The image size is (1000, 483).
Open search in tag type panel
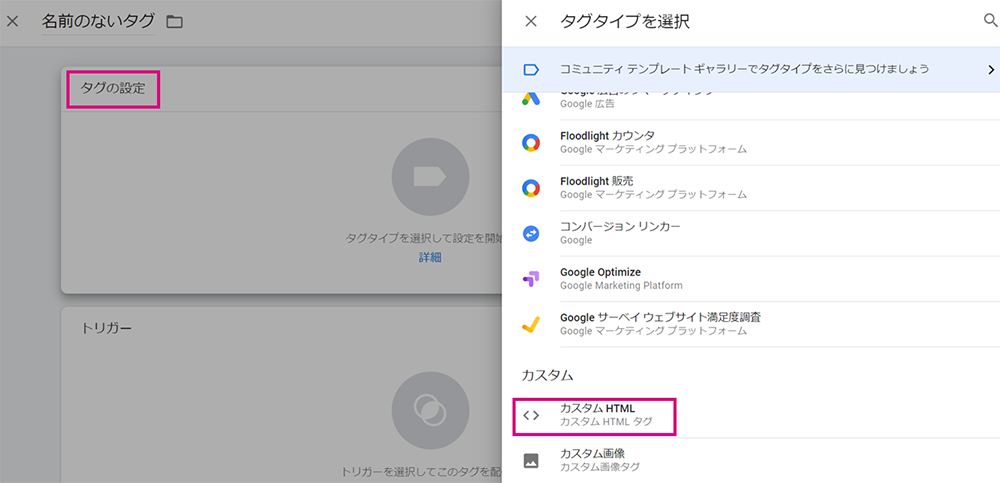[x=990, y=20]
